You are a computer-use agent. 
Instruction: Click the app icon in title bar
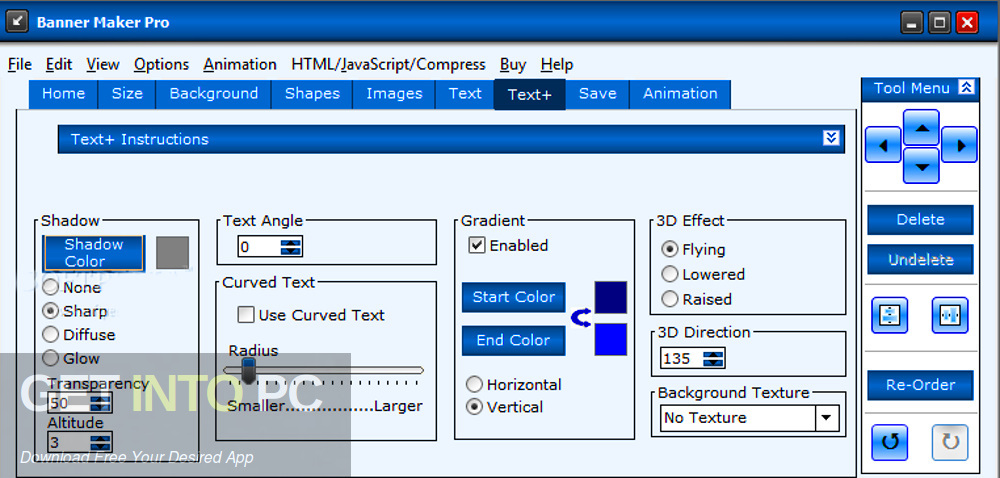pyautogui.click(x=17, y=22)
